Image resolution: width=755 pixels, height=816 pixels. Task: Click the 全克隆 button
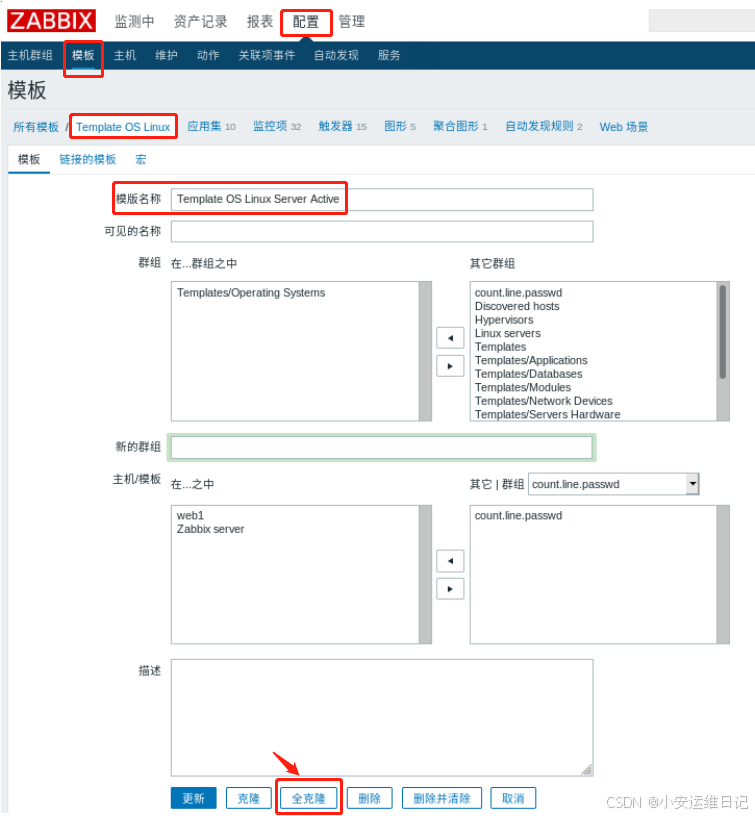(309, 798)
